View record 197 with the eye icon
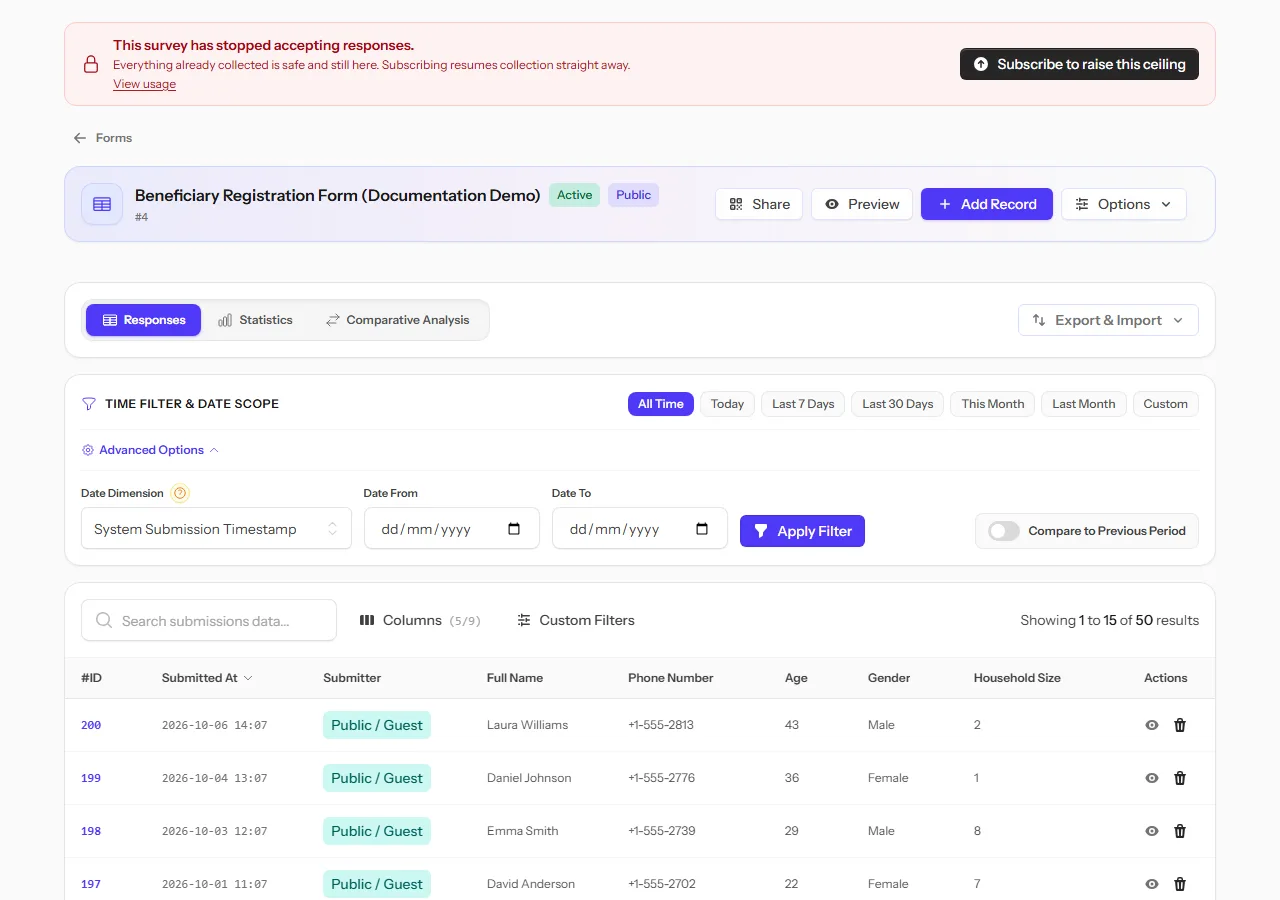The image size is (1280, 900). (1152, 884)
